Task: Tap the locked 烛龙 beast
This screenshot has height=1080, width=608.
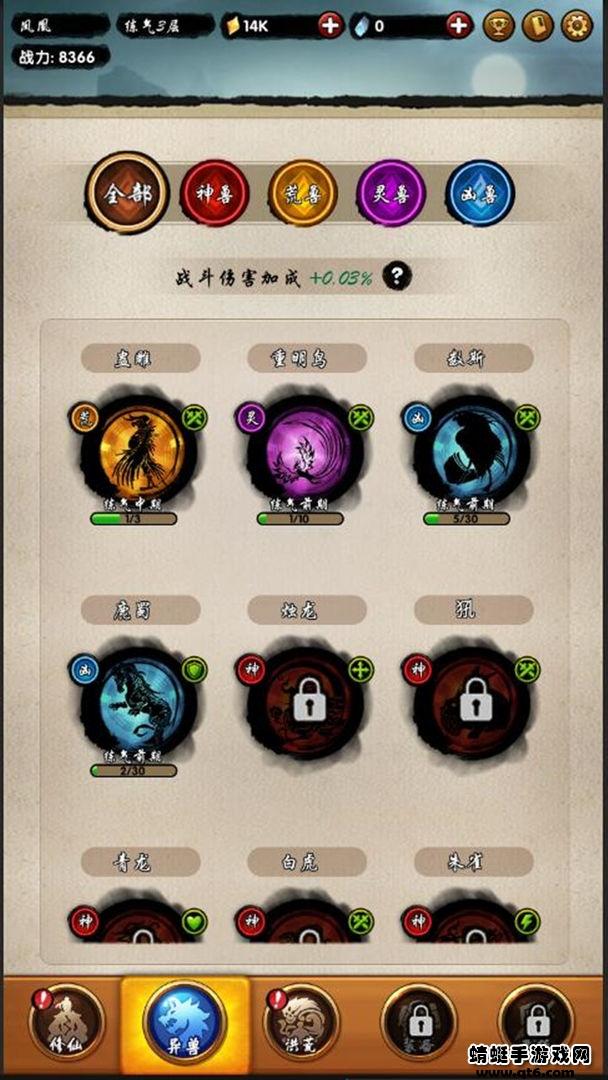Action: pos(307,705)
